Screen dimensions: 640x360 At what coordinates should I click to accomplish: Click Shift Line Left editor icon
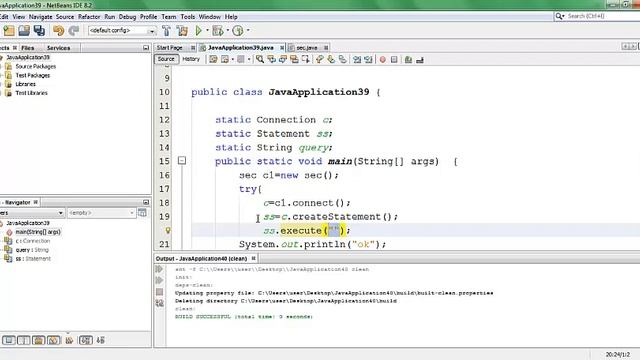click(357, 60)
